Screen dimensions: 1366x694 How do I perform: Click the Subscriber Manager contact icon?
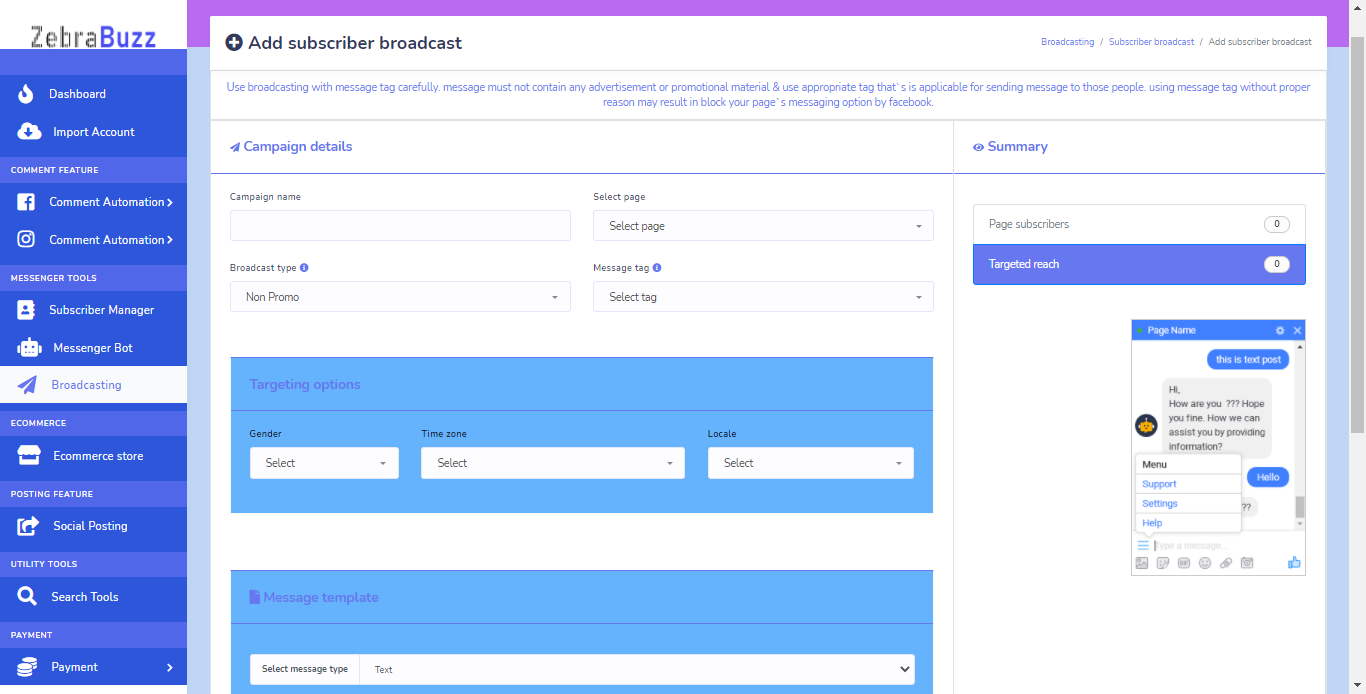click(26, 310)
